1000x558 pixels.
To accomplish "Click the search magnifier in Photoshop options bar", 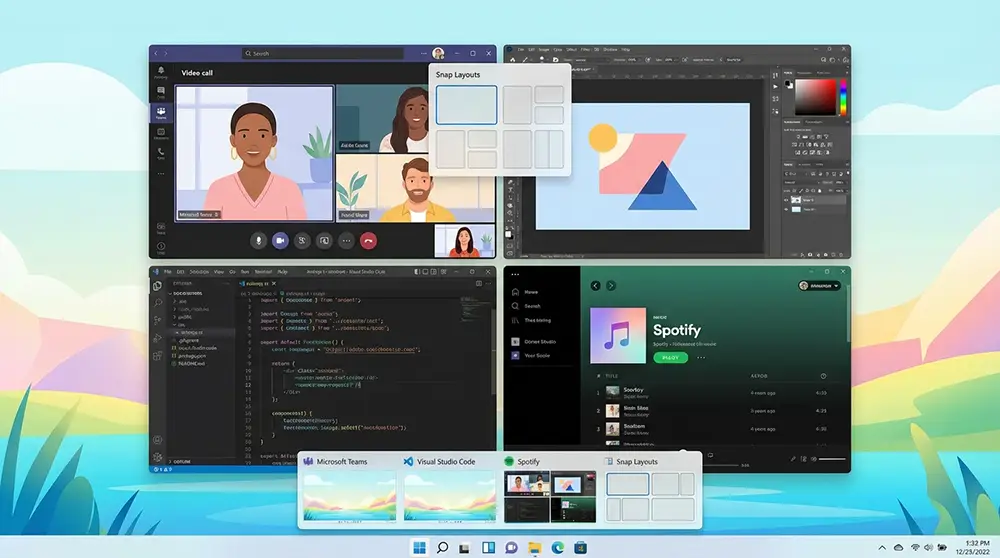I will coord(823,60).
